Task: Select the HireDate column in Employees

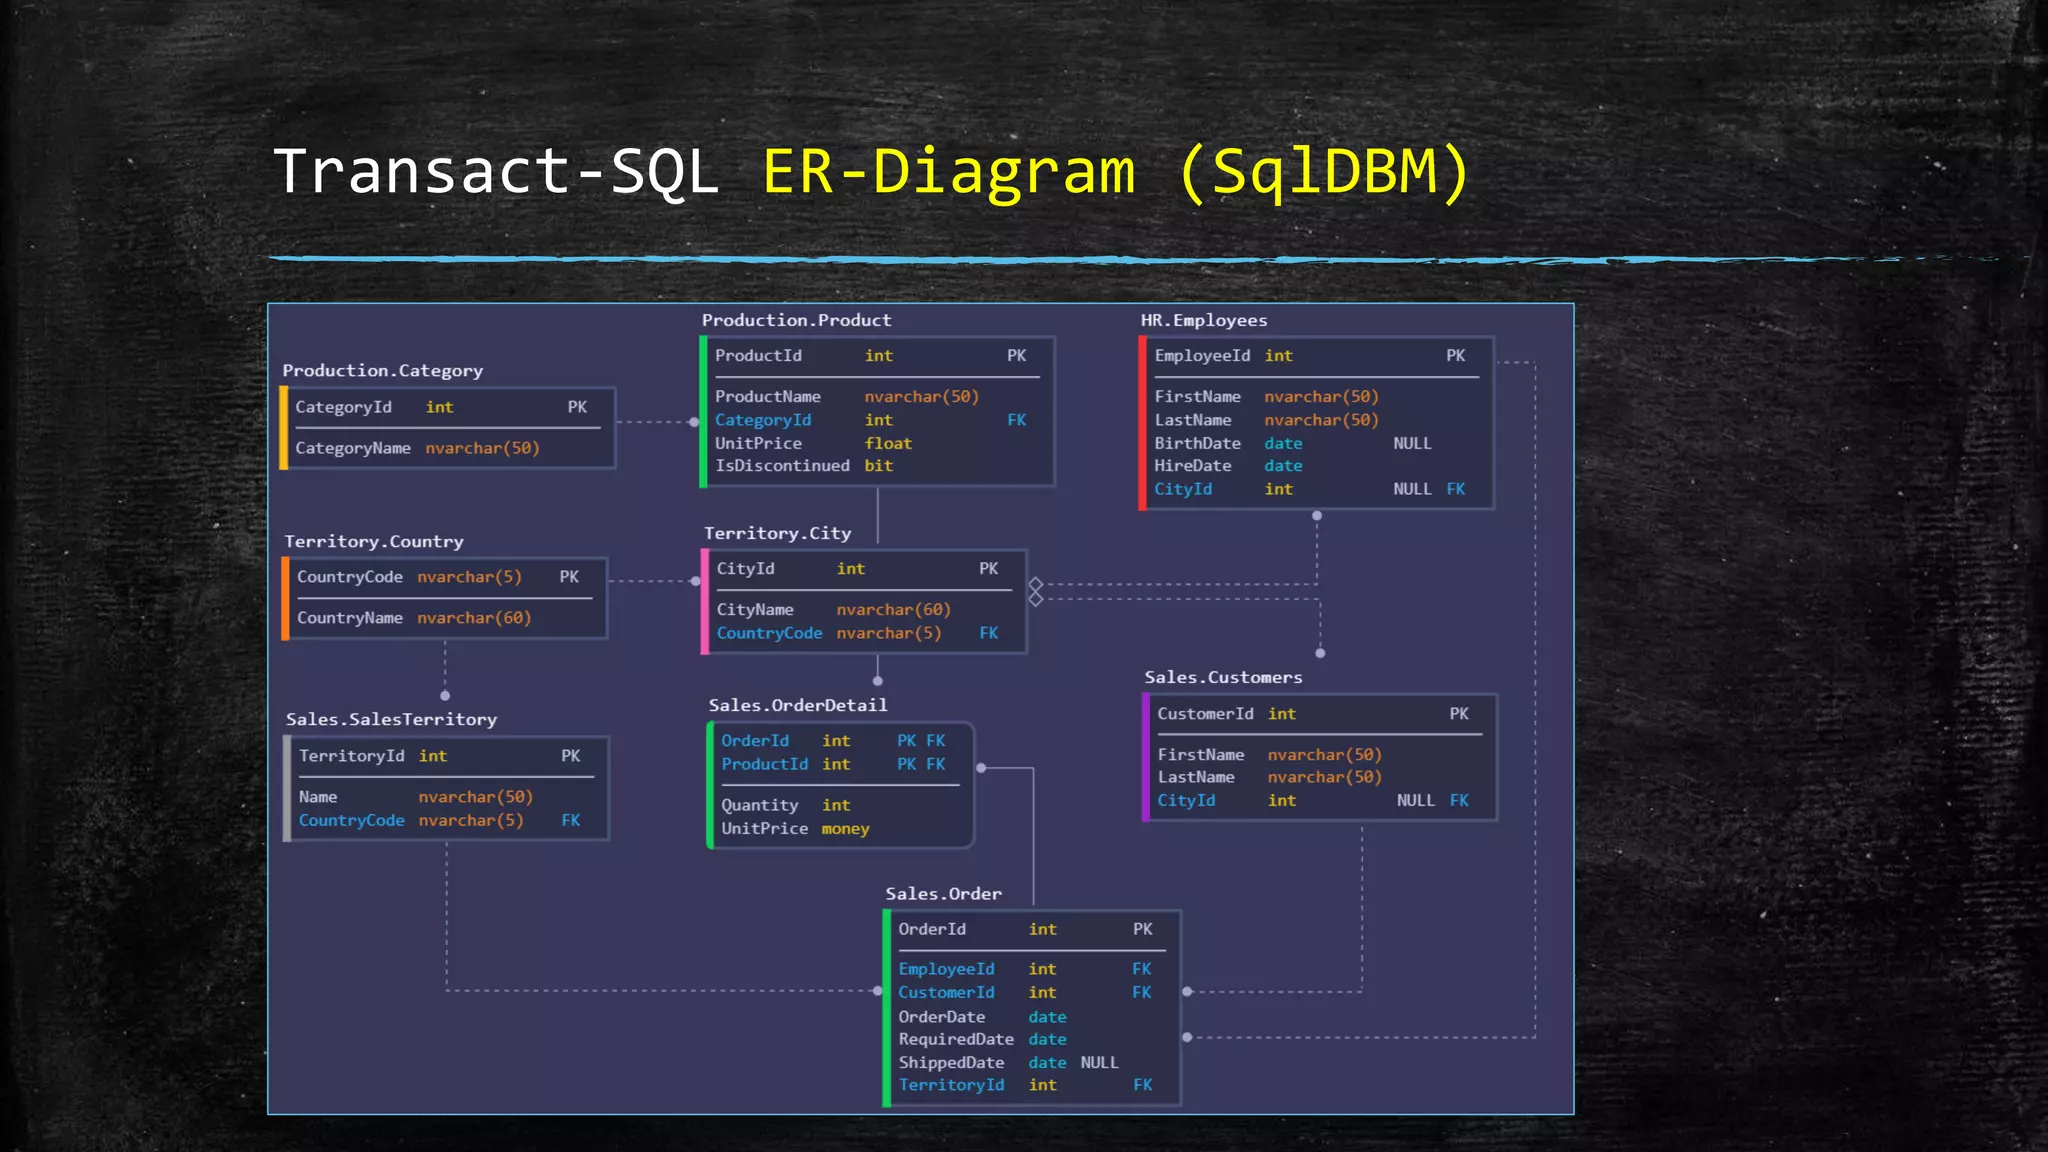Action: click(1316, 466)
